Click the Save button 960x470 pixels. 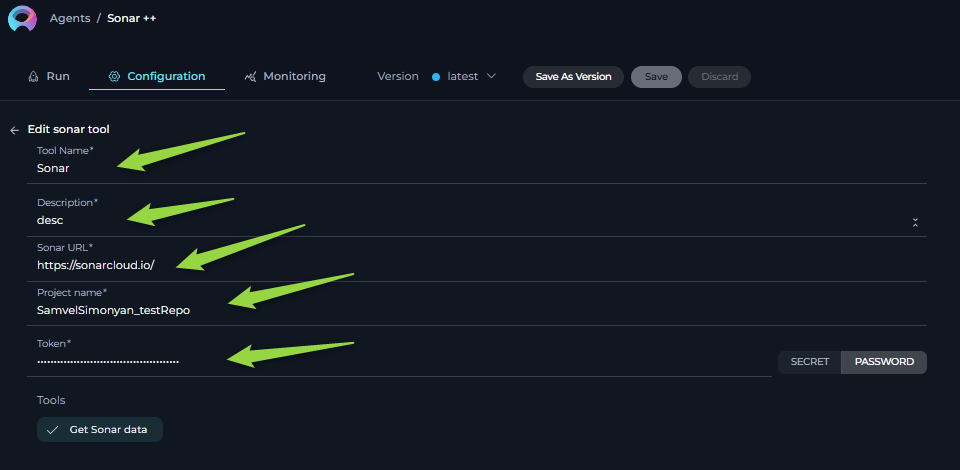pos(656,77)
